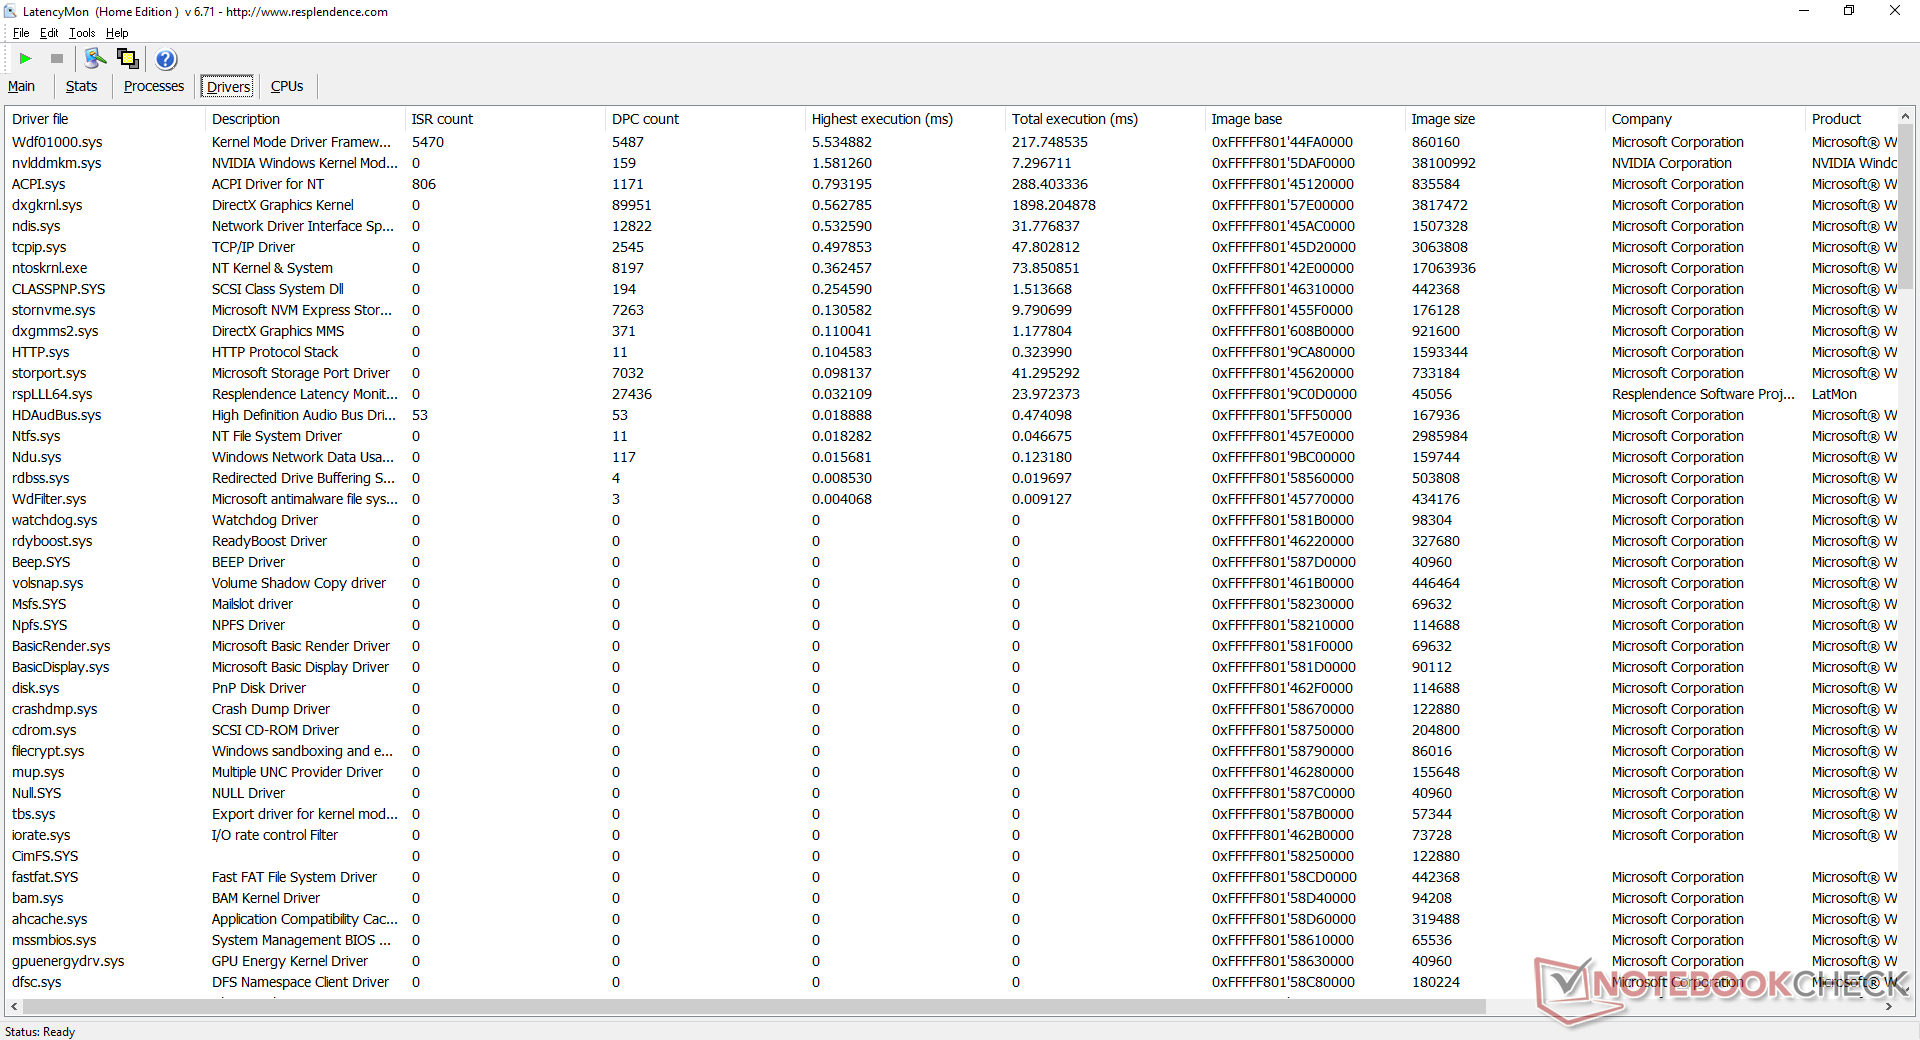
Task: Sort by the Company column header
Action: pos(1705,119)
